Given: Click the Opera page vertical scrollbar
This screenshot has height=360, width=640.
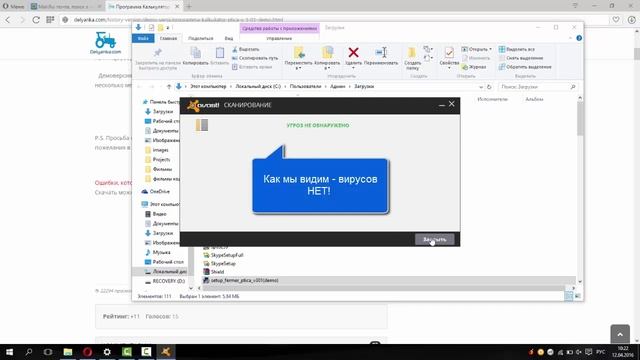Looking at the screenshot, I should (636, 53).
